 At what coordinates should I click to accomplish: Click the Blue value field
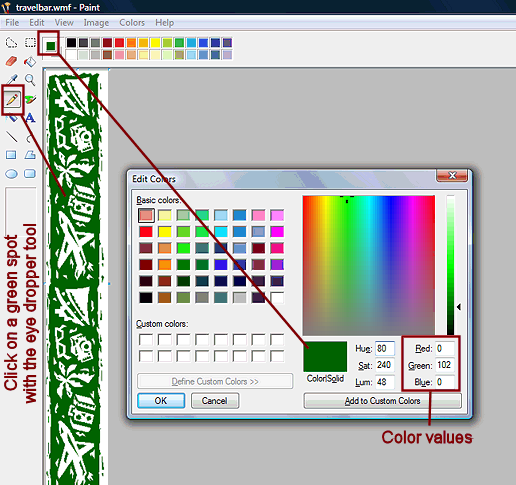445,382
